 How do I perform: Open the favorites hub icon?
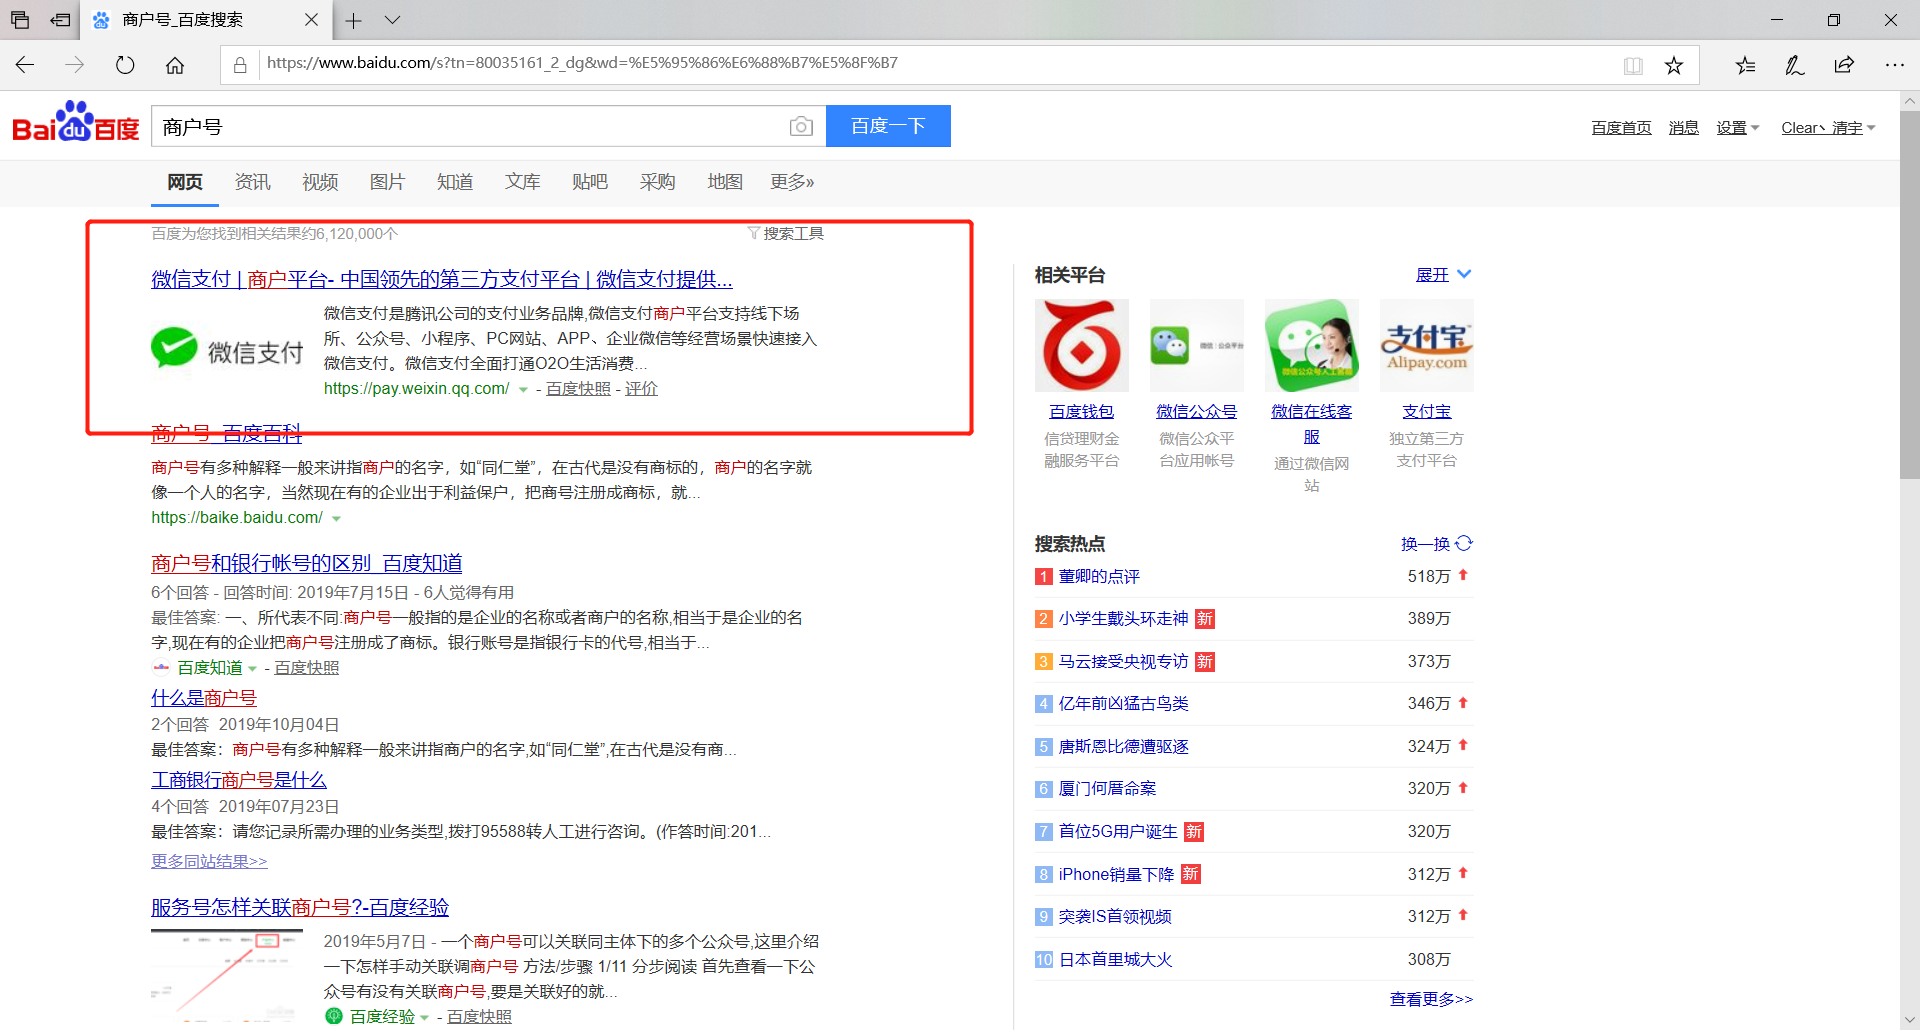click(1745, 65)
